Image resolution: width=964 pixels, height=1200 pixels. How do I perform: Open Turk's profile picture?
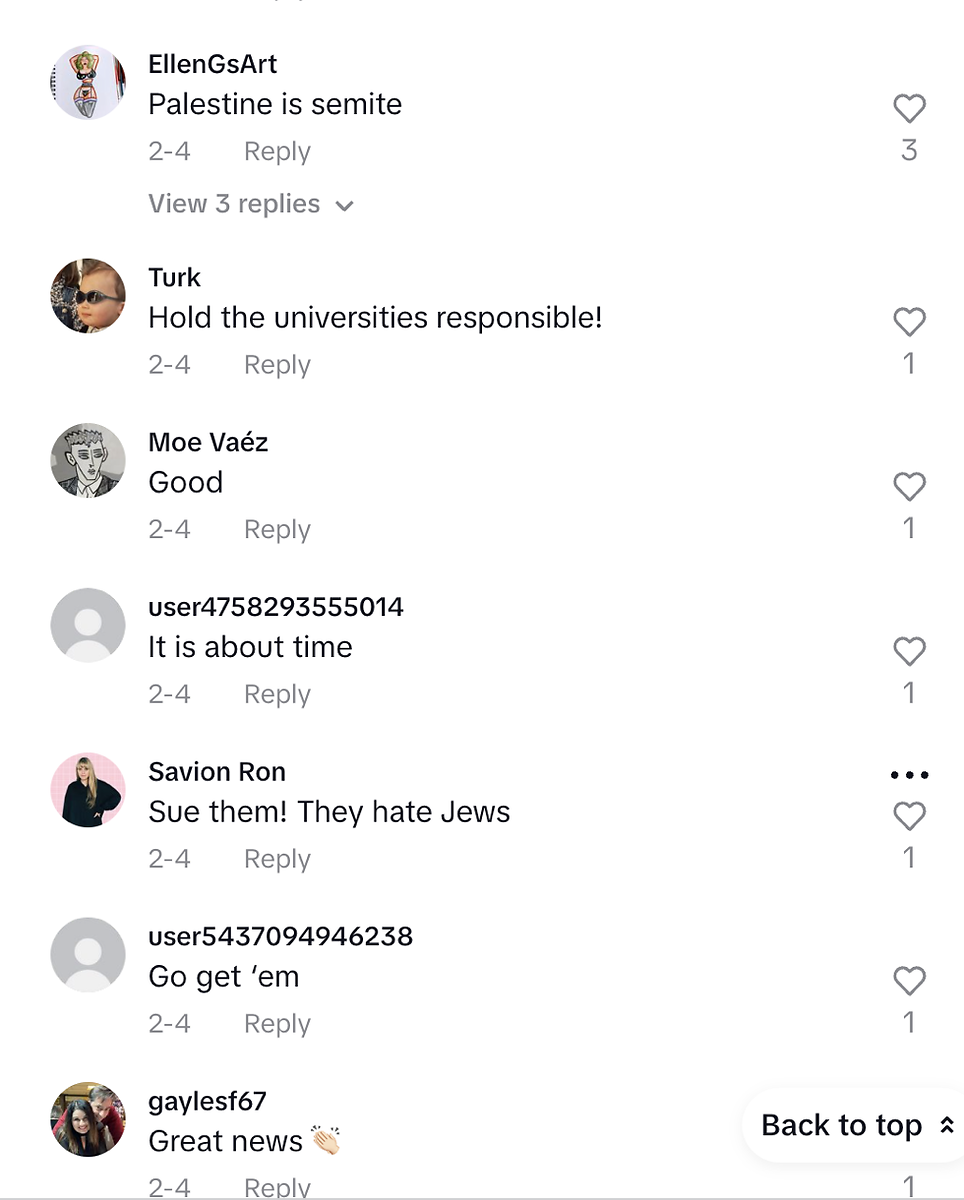click(88, 296)
